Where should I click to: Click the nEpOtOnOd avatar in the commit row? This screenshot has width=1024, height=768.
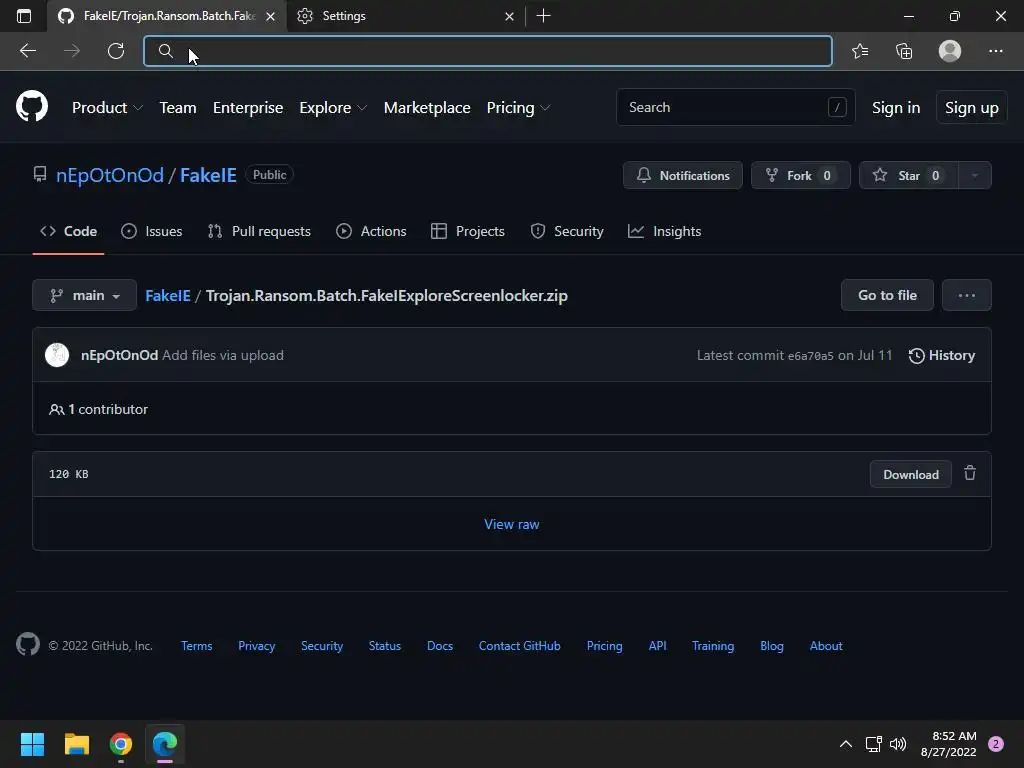(57, 355)
